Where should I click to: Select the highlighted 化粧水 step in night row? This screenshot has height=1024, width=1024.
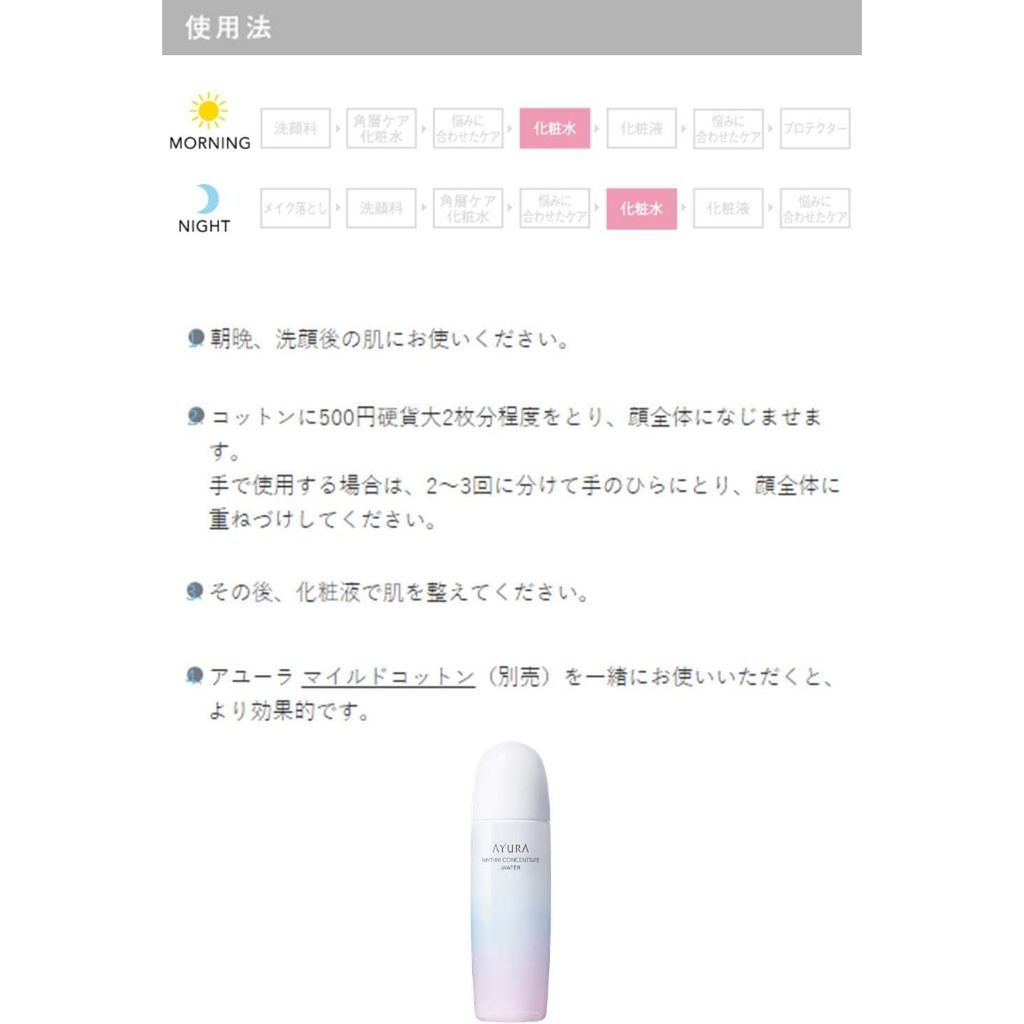pyautogui.click(x=641, y=208)
